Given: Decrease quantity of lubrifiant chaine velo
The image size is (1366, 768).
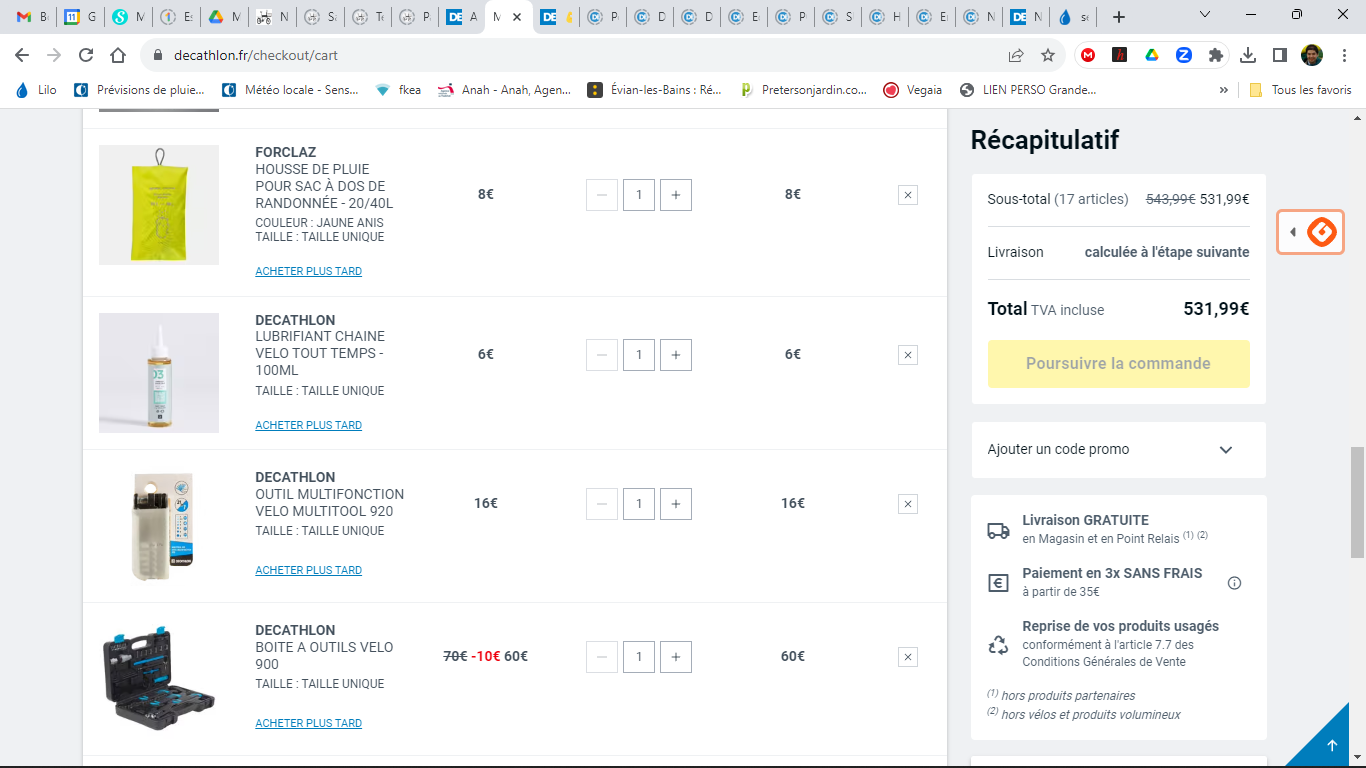Looking at the screenshot, I should point(601,355).
